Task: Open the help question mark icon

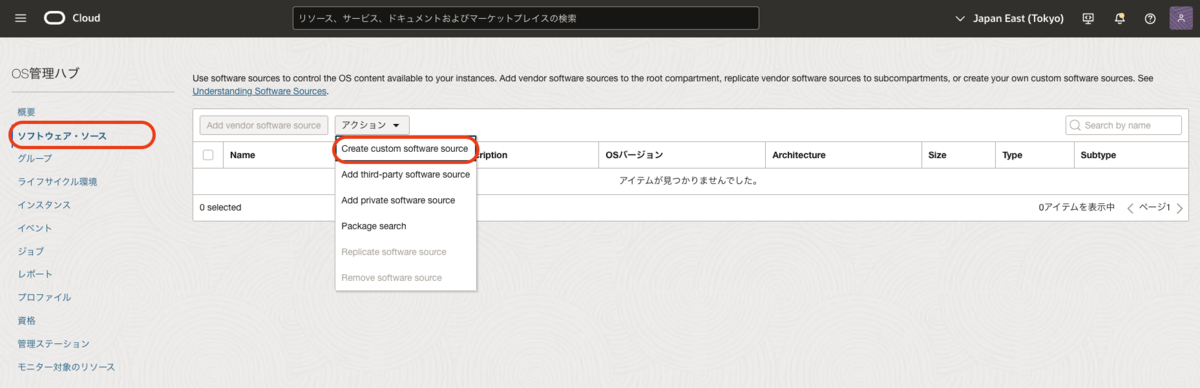Action: point(1150,18)
